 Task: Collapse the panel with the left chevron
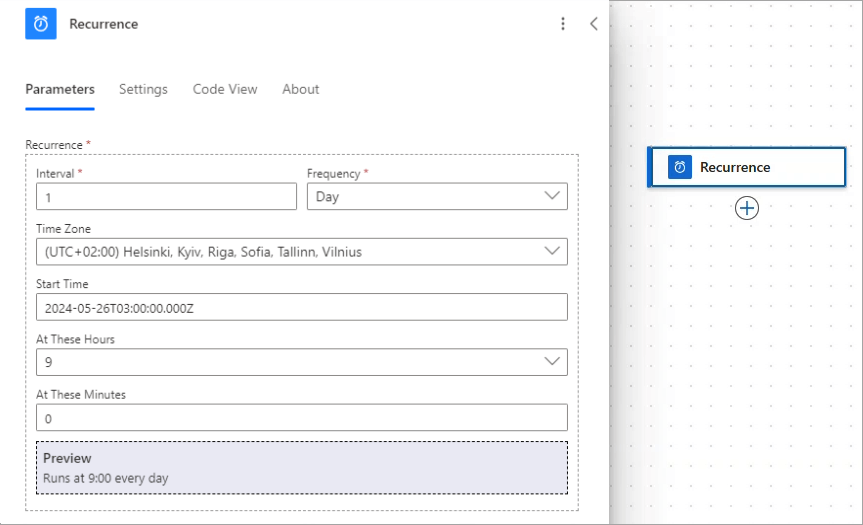tap(593, 24)
